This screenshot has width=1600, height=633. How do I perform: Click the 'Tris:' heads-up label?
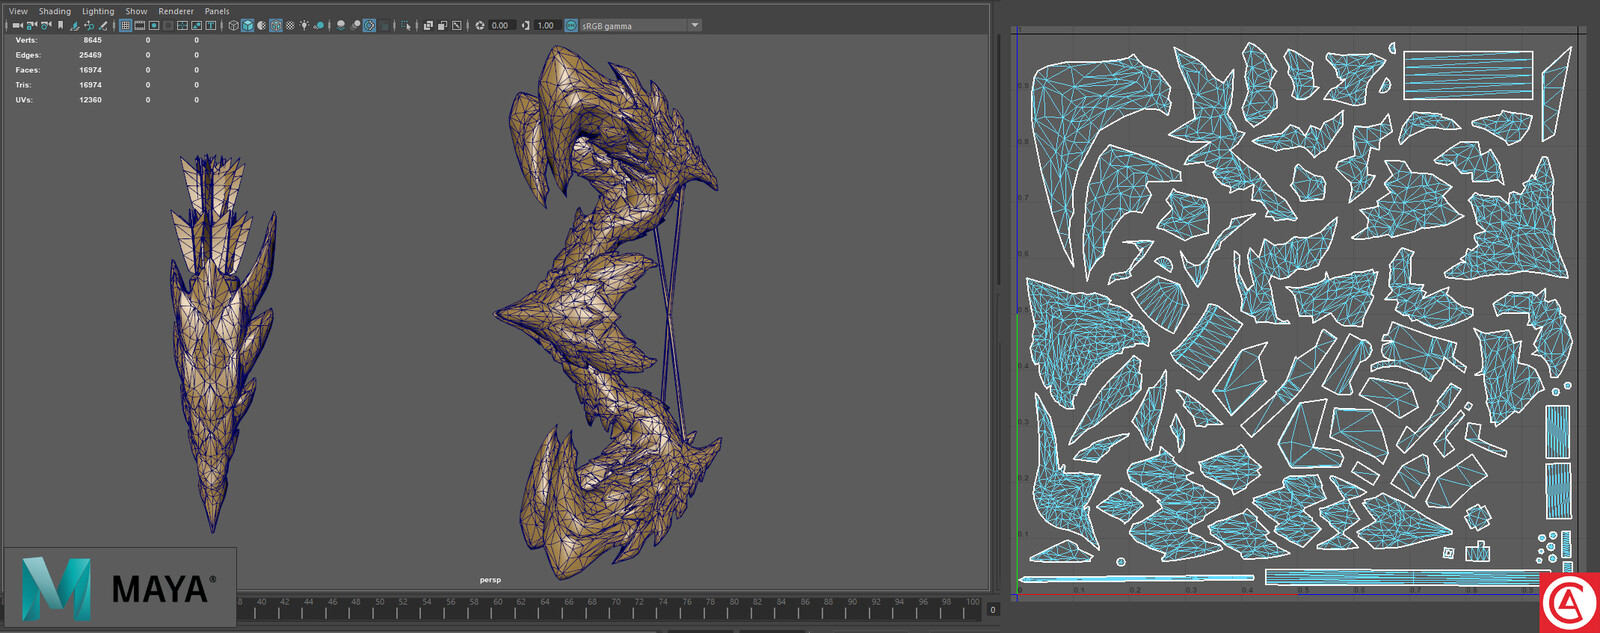click(x=25, y=85)
